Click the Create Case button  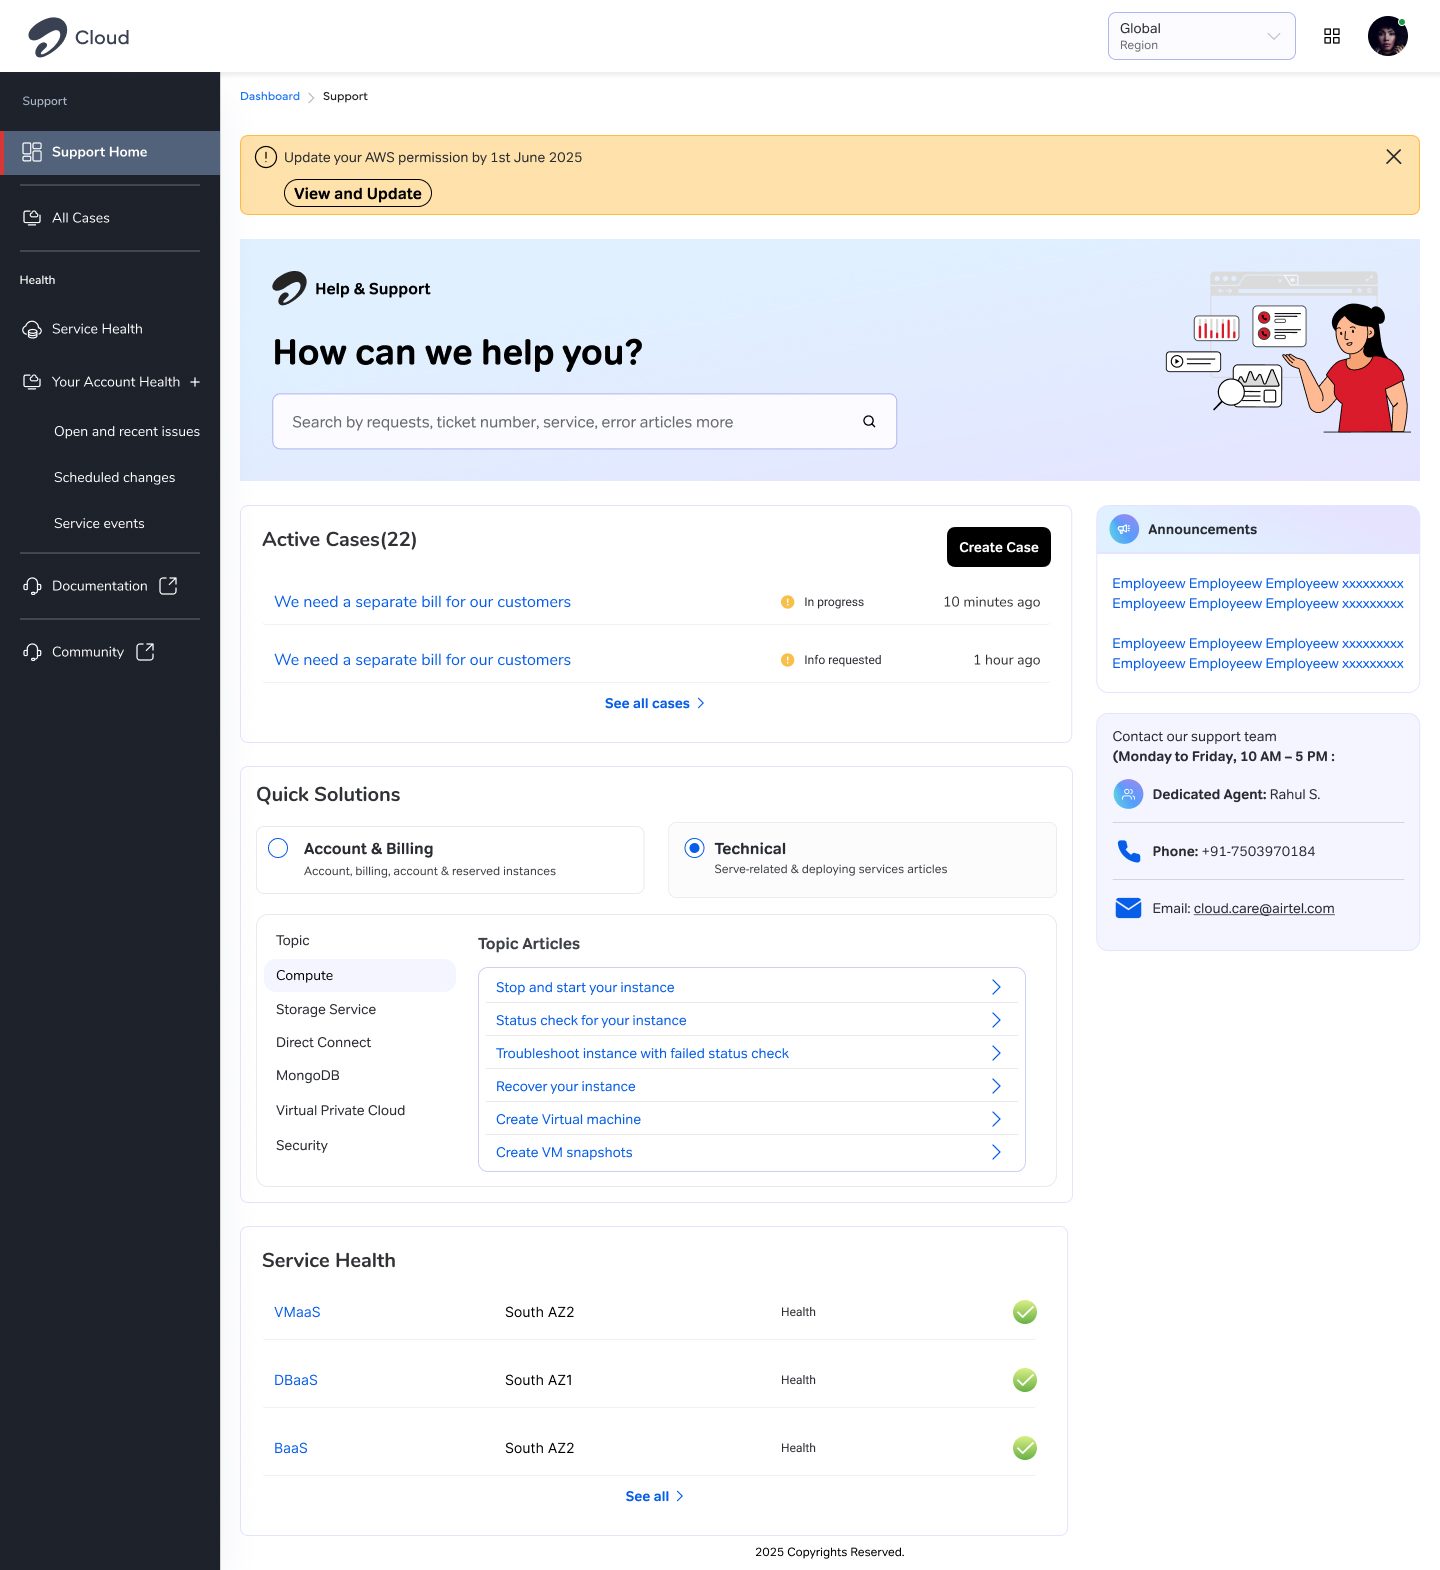tap(998, 547)
